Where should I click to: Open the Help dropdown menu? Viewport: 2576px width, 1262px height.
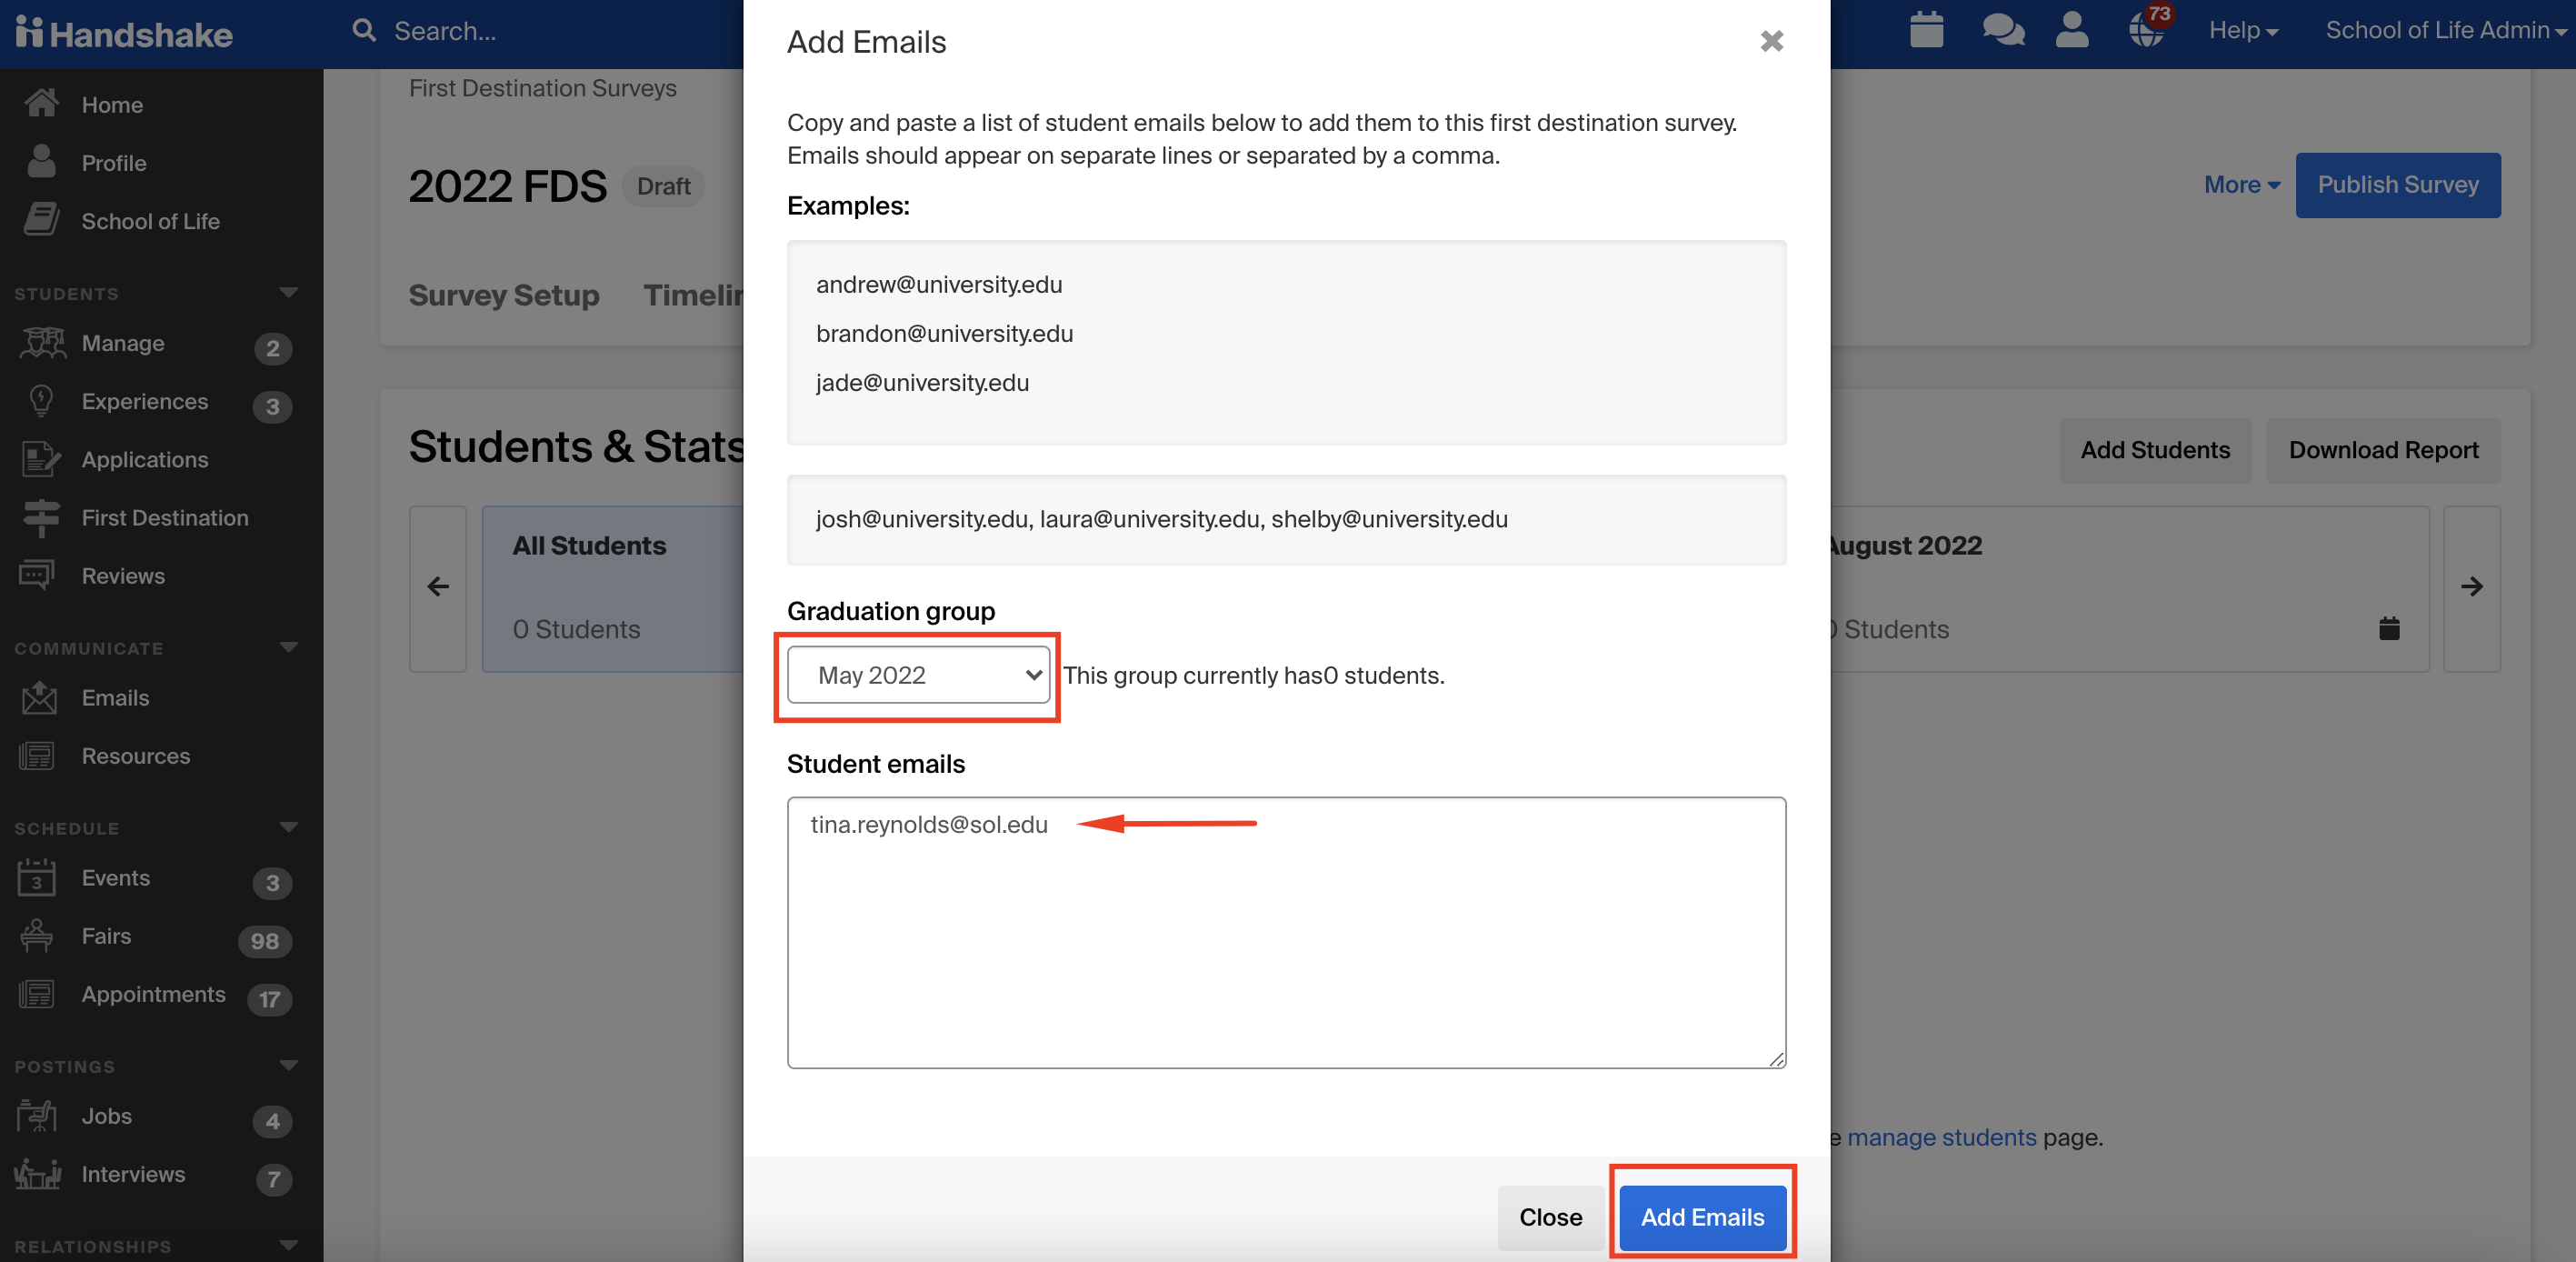point(2243,31)
